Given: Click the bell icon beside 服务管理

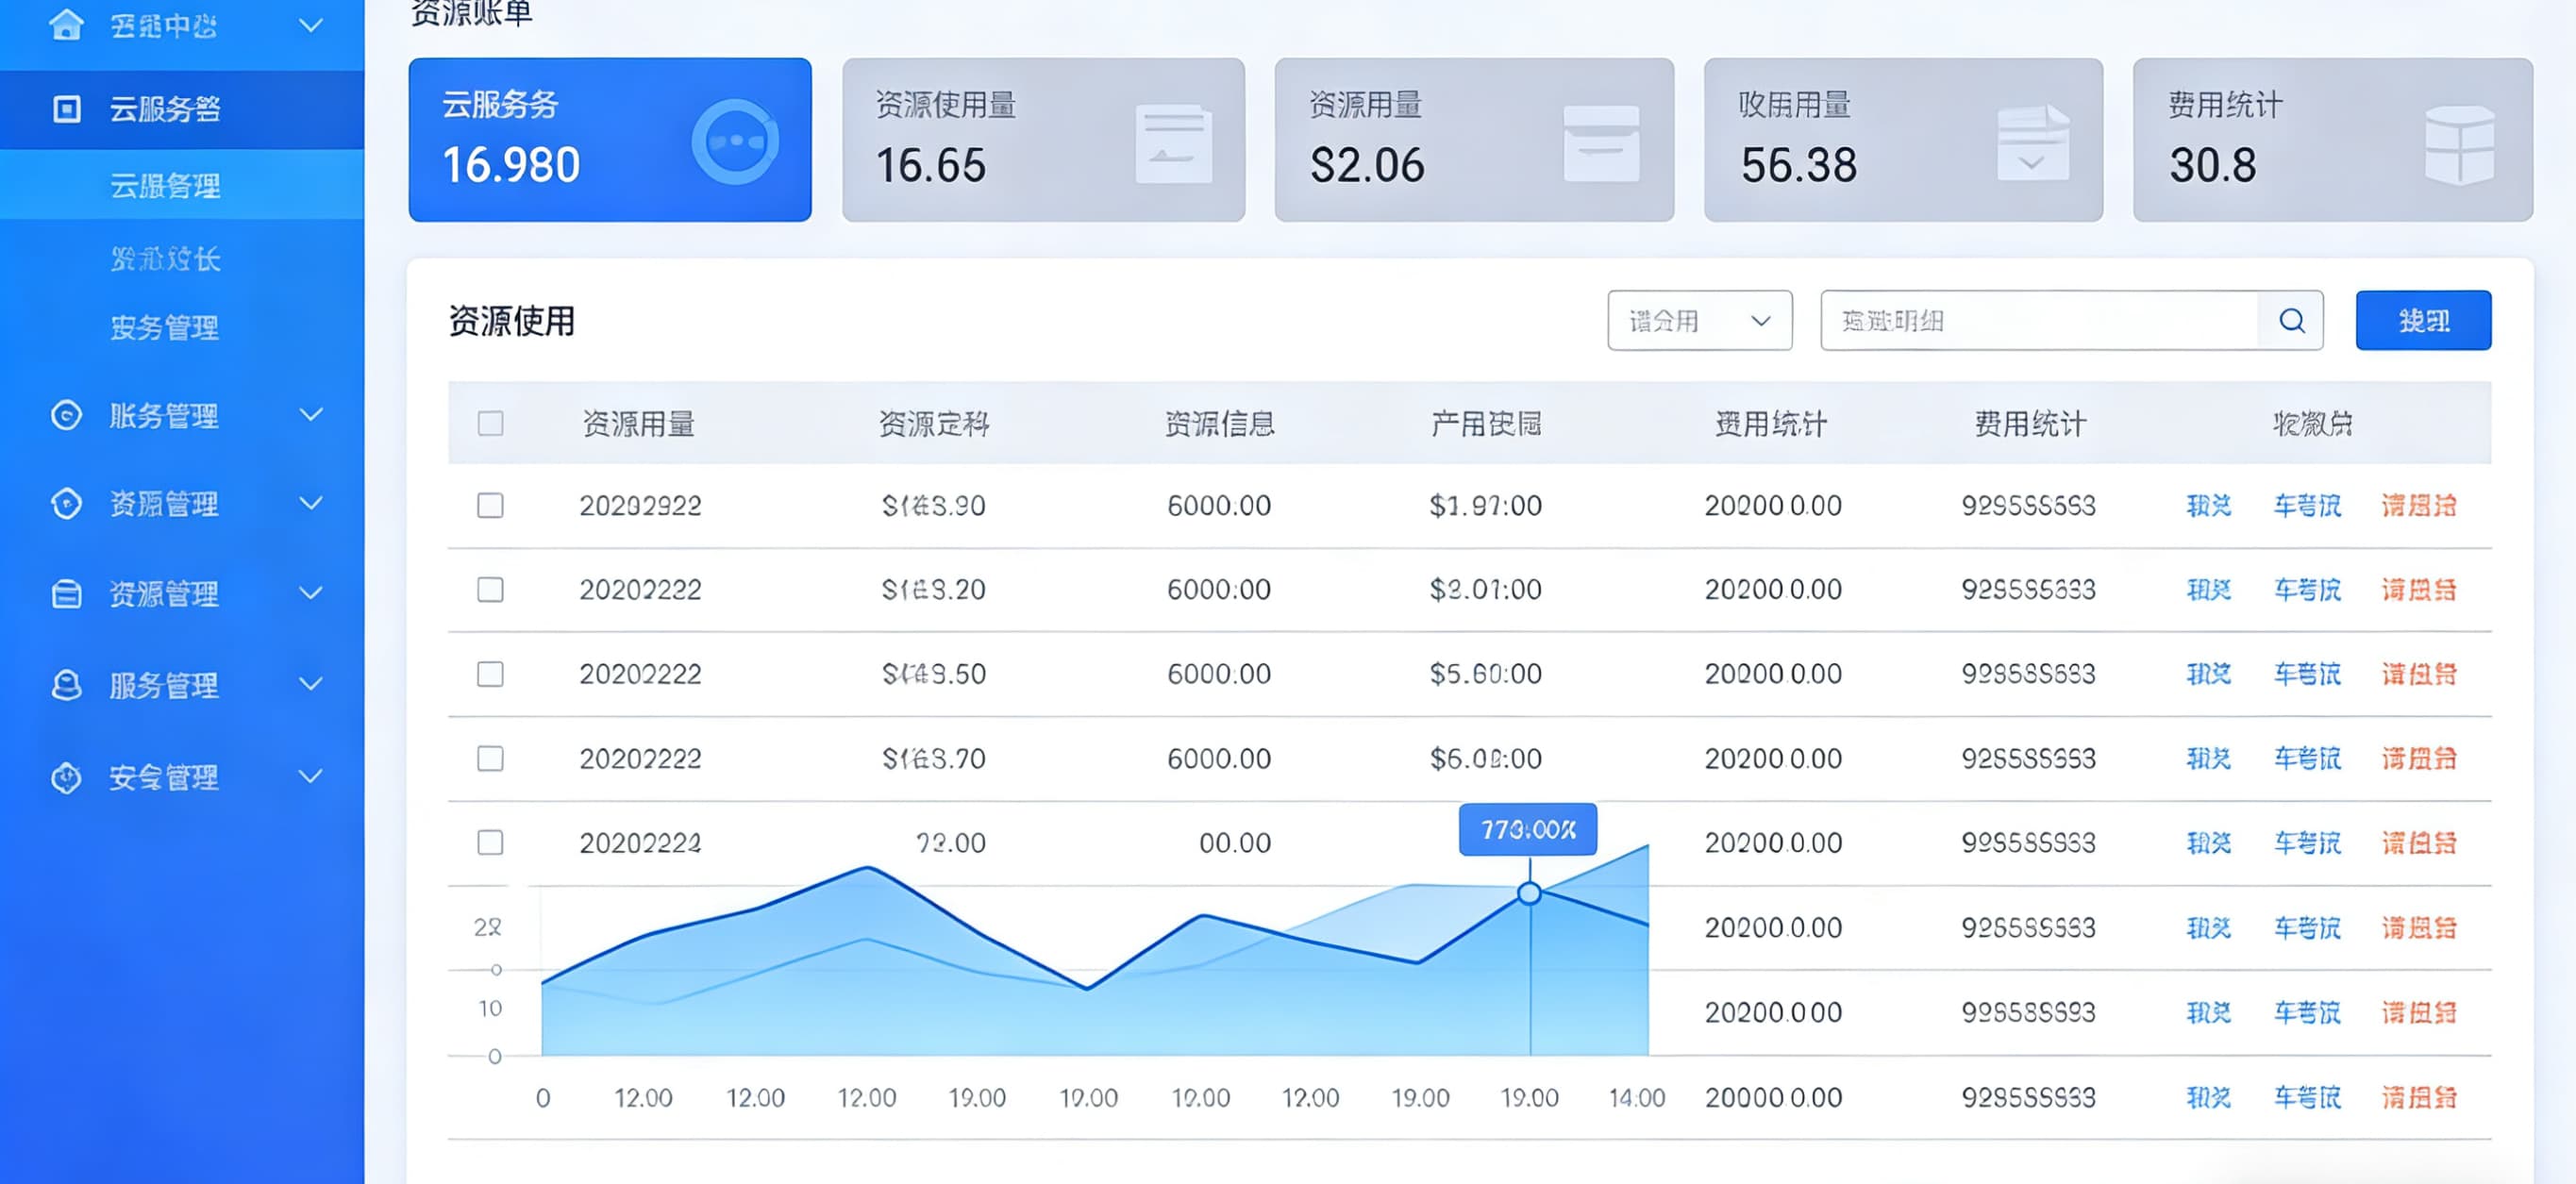Looking at the screenshot, I should [x=67, y=685].
